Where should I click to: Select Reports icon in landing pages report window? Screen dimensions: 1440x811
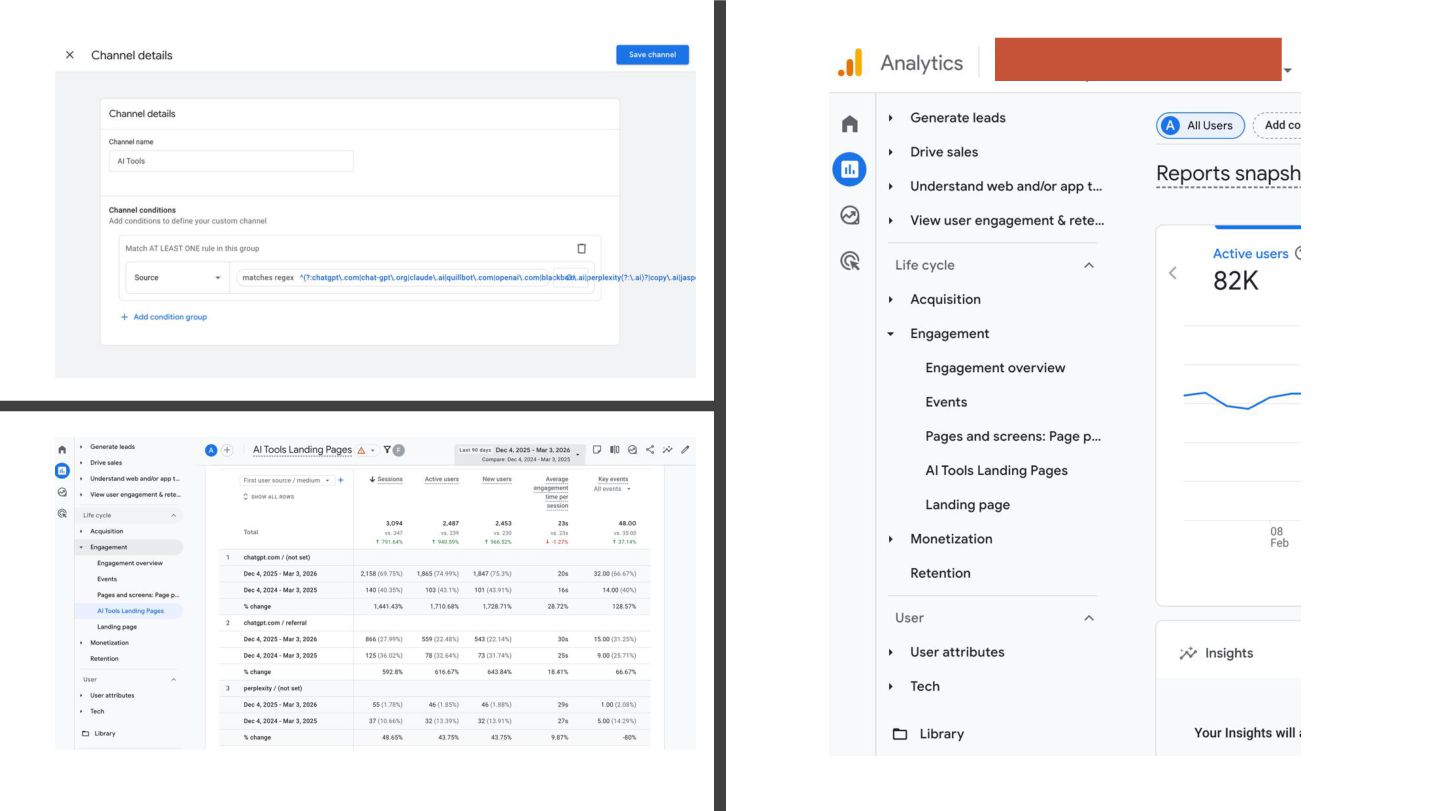tap(62, 470)
